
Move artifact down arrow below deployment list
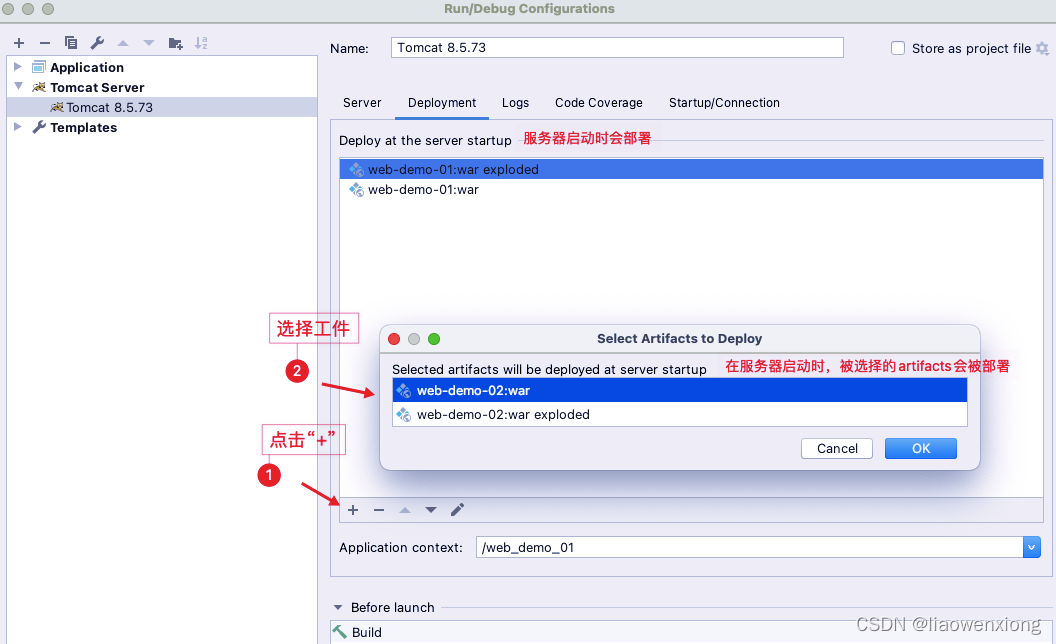(x=431, y=510)
